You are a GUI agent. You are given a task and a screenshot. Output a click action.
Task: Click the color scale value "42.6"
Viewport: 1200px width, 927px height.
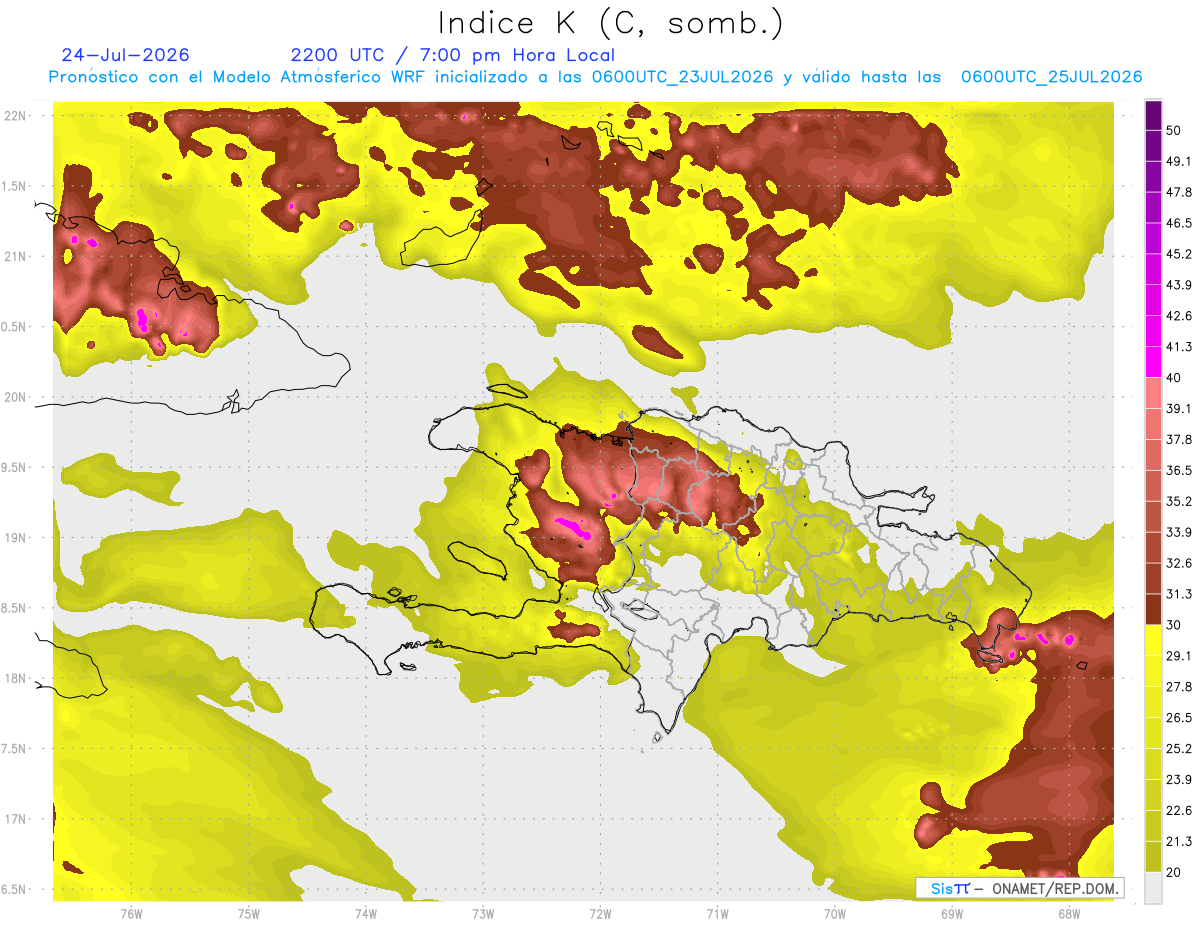tap(1179, 316)
